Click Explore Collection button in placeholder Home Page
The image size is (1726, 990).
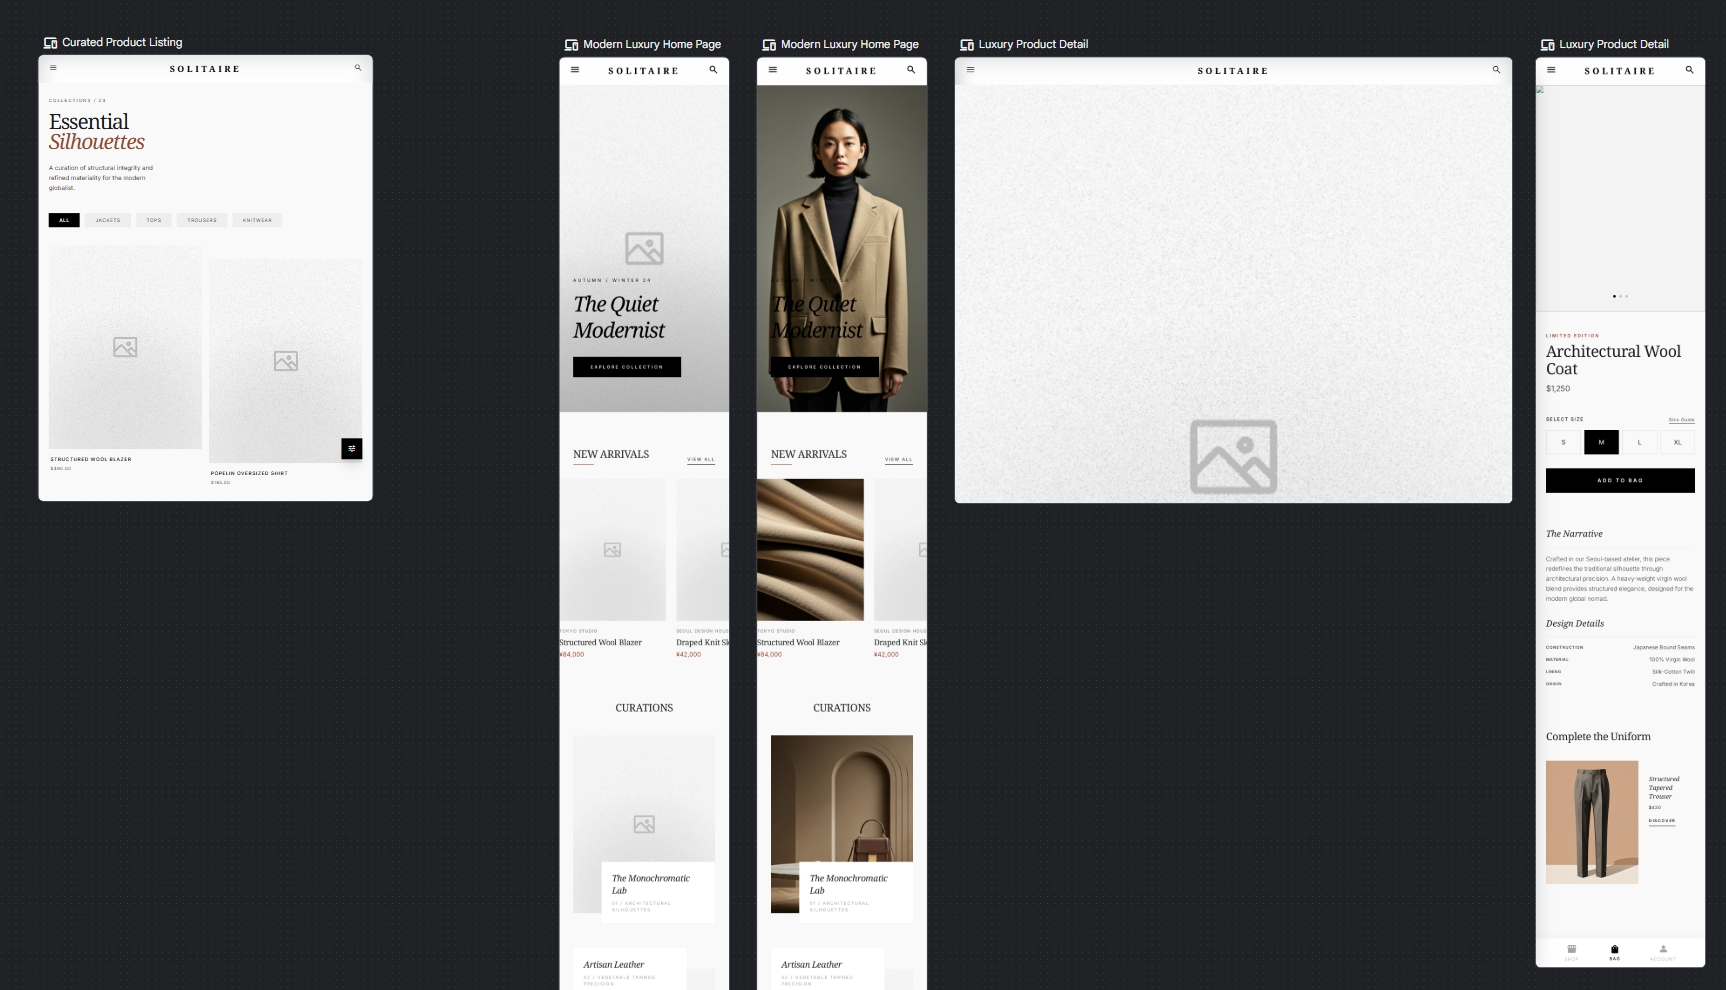pyautogui.click(x=627, y=367)
